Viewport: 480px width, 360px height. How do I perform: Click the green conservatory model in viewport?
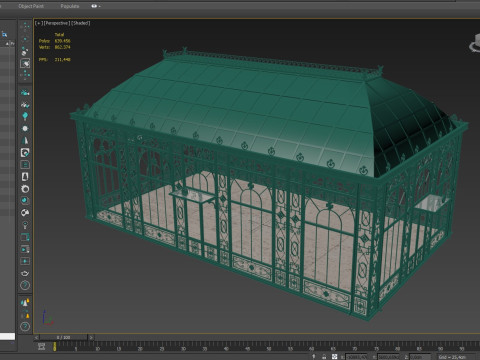click(269, 185)
